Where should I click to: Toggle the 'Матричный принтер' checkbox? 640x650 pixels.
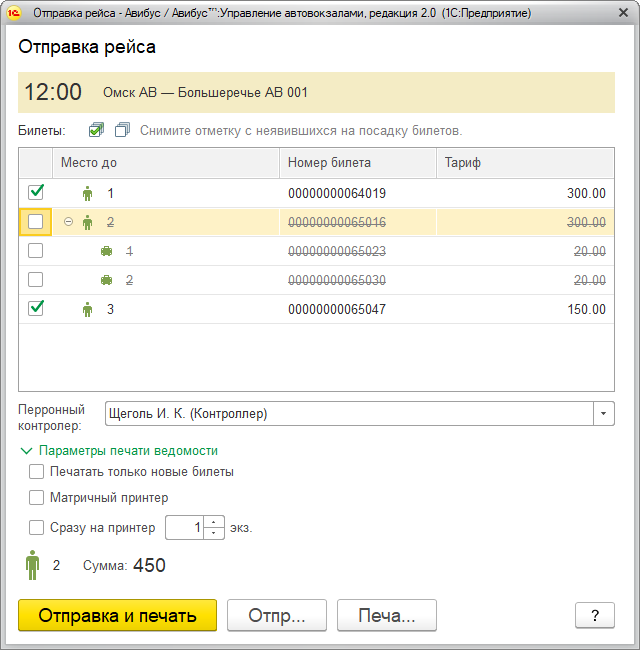(x=37, y=498)
